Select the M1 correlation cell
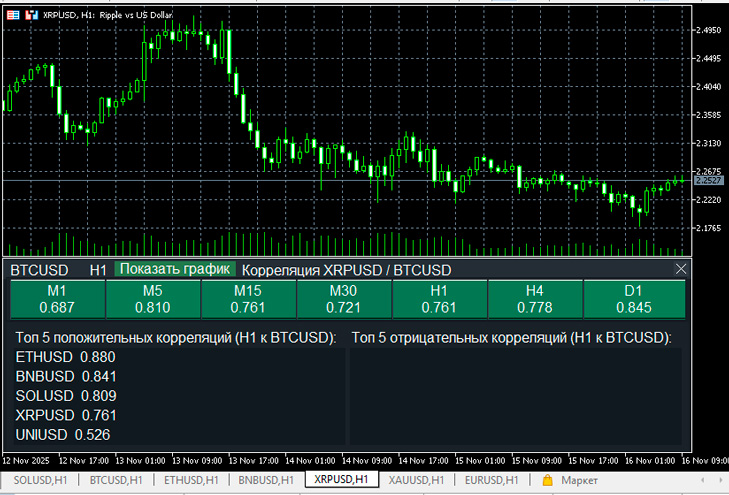The width and height of the screenshot is (729, 495). coord(56,299)
